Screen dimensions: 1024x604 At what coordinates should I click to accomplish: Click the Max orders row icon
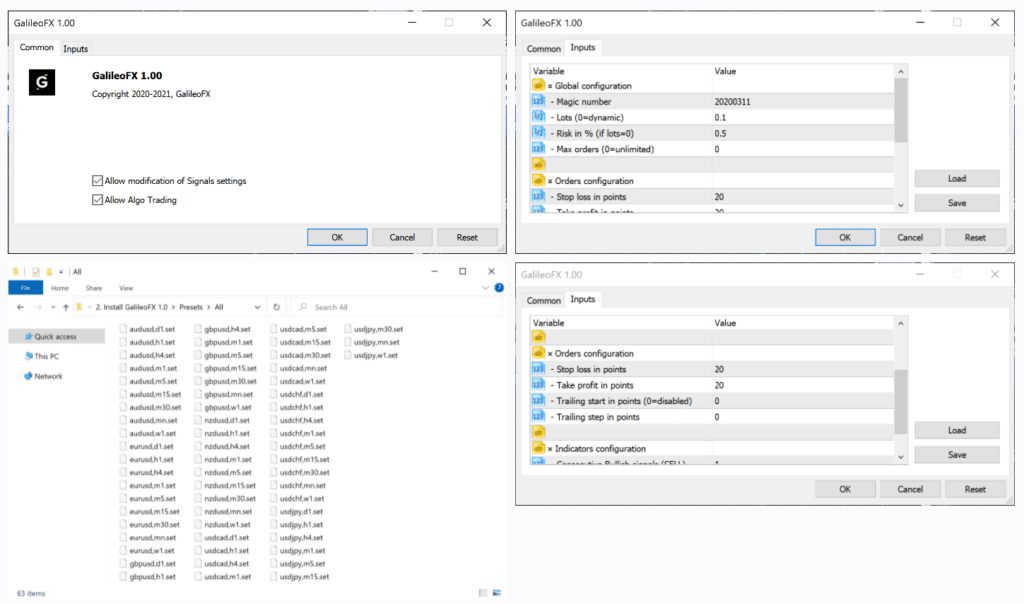pyautogui.click(x=538, y=149)
